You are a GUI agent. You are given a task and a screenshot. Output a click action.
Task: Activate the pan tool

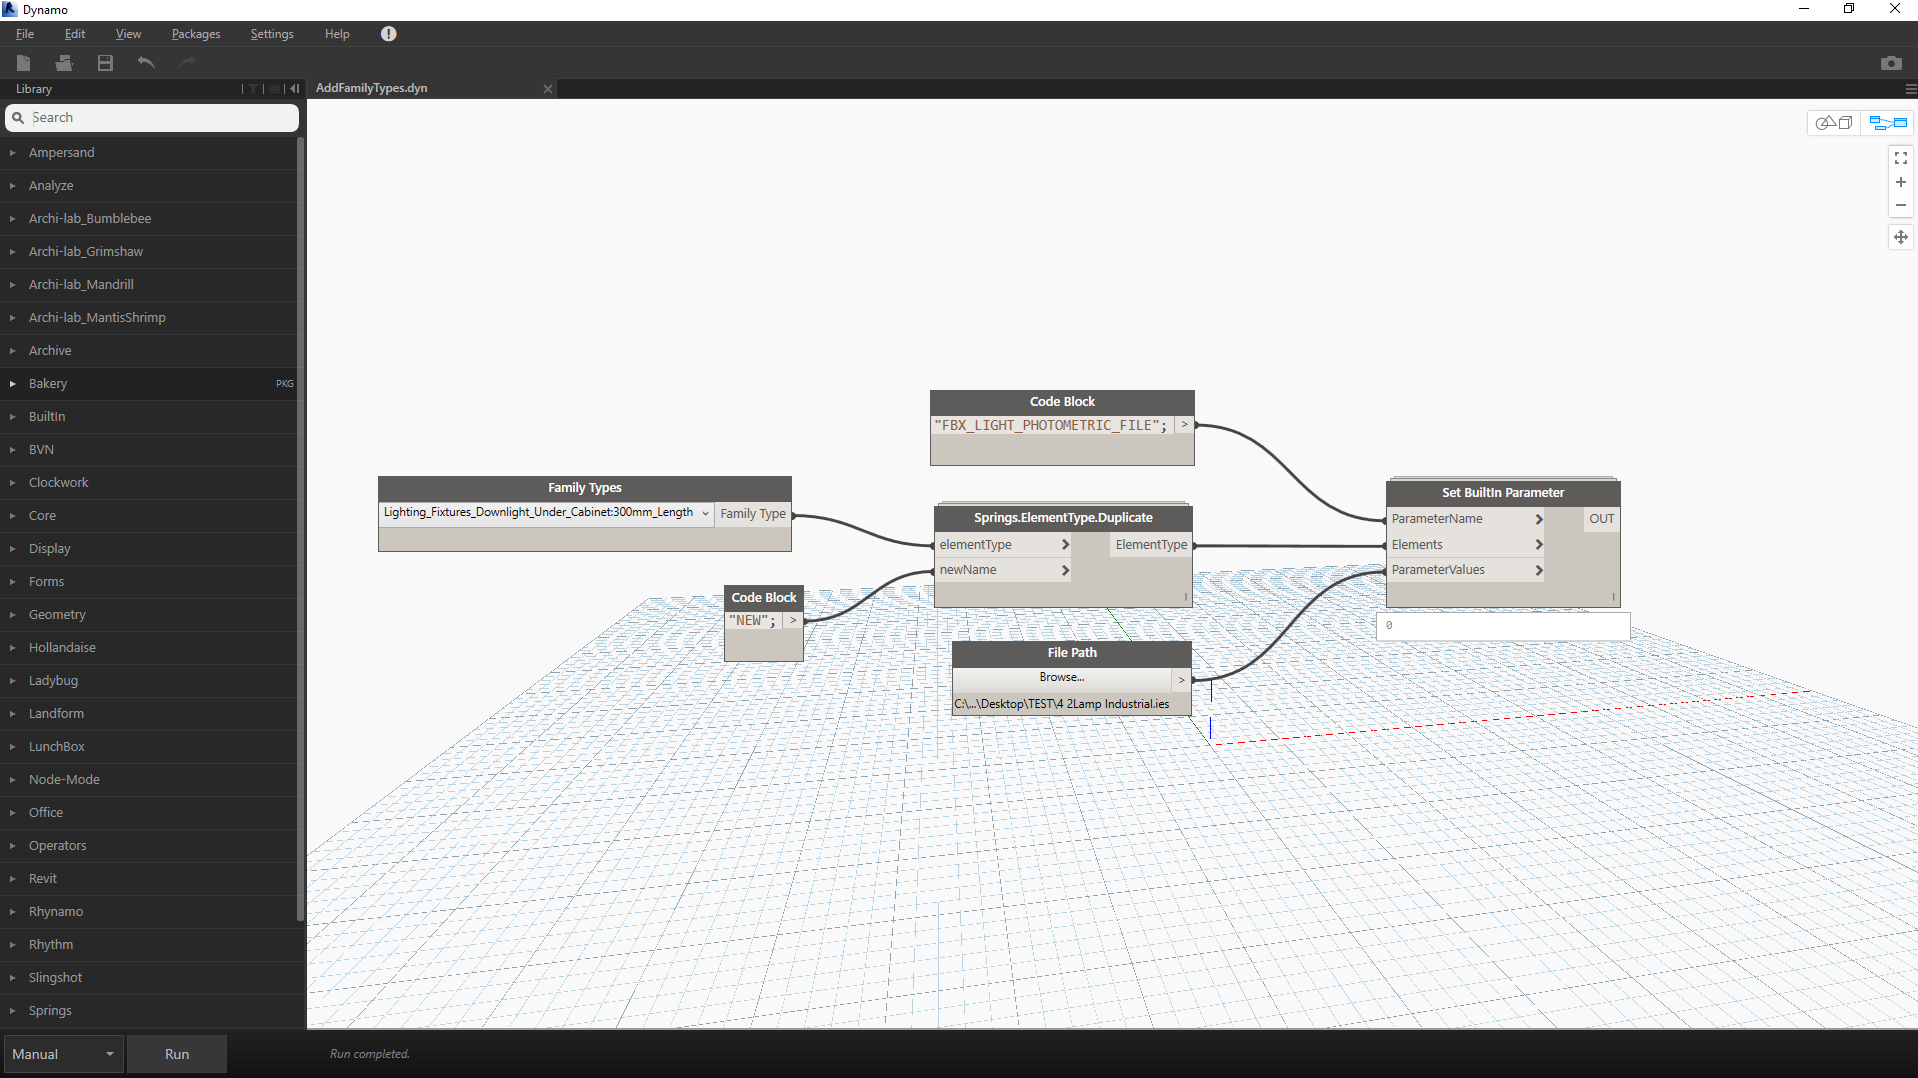point(1901,237)
